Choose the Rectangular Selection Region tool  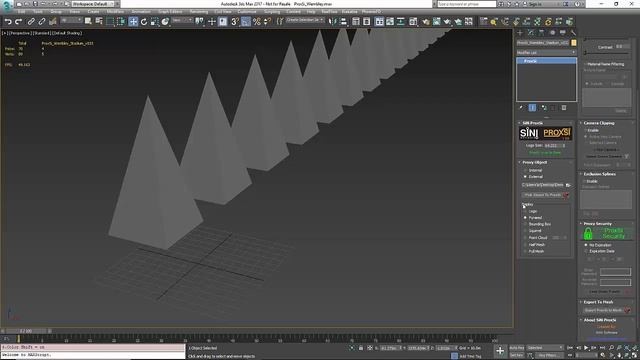(x=110, y=21)
